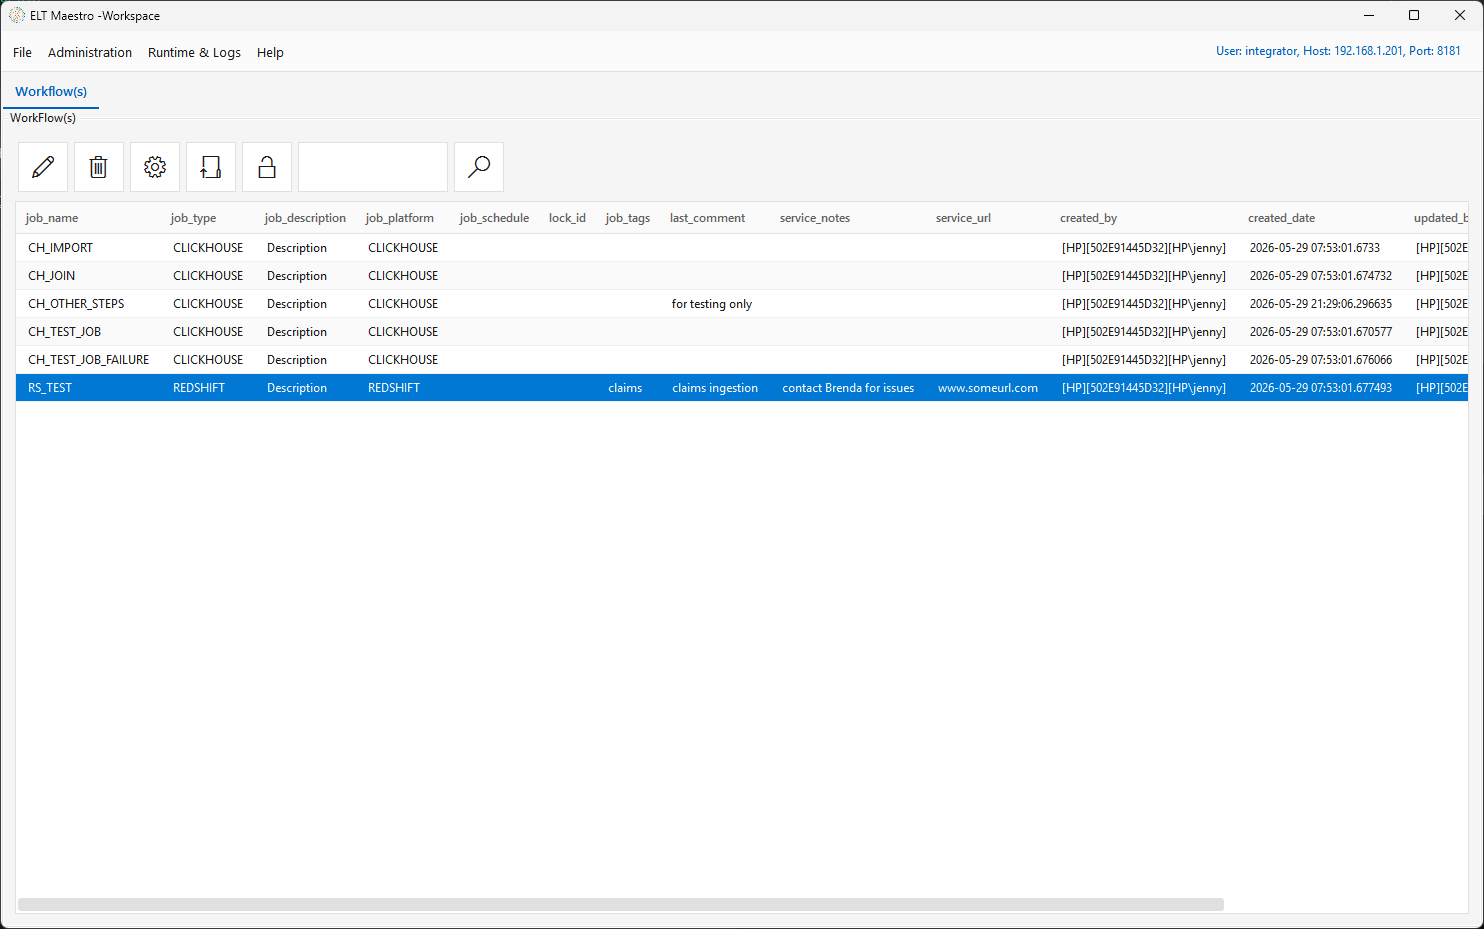Sort by job_description column header
1484x929 pixels.
coord(305,218)
